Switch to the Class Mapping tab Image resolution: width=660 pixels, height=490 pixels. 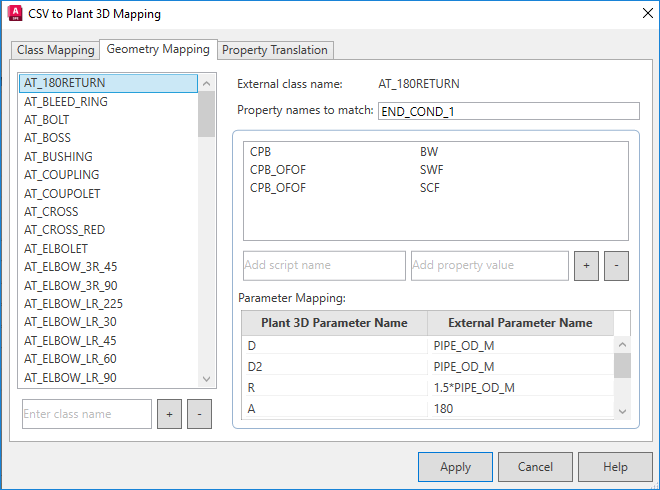[x=55, y=50]
